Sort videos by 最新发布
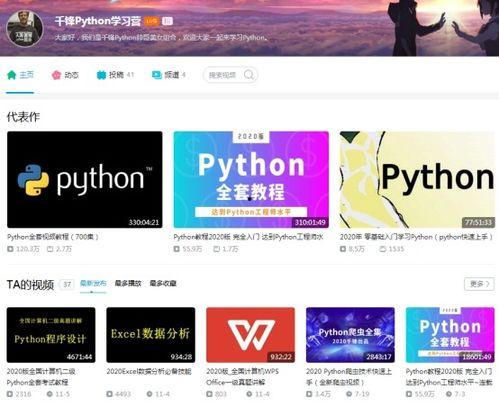The image size is (499, 407). (x=93, y=283)
